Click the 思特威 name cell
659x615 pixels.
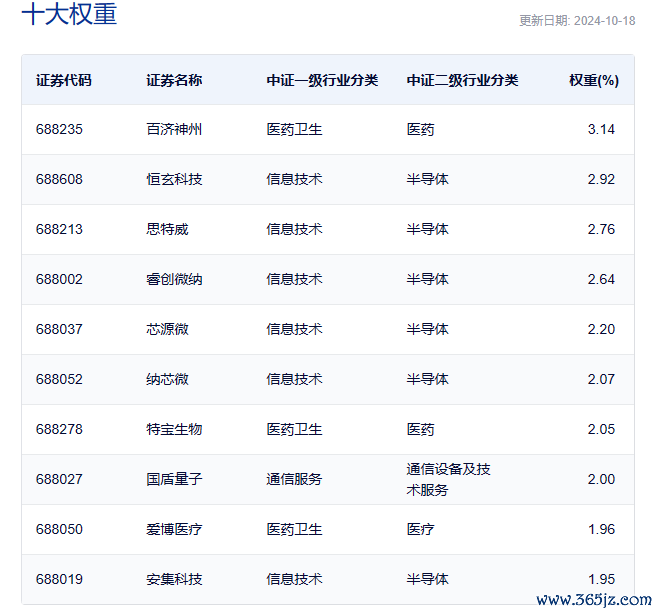pos(167,229)
